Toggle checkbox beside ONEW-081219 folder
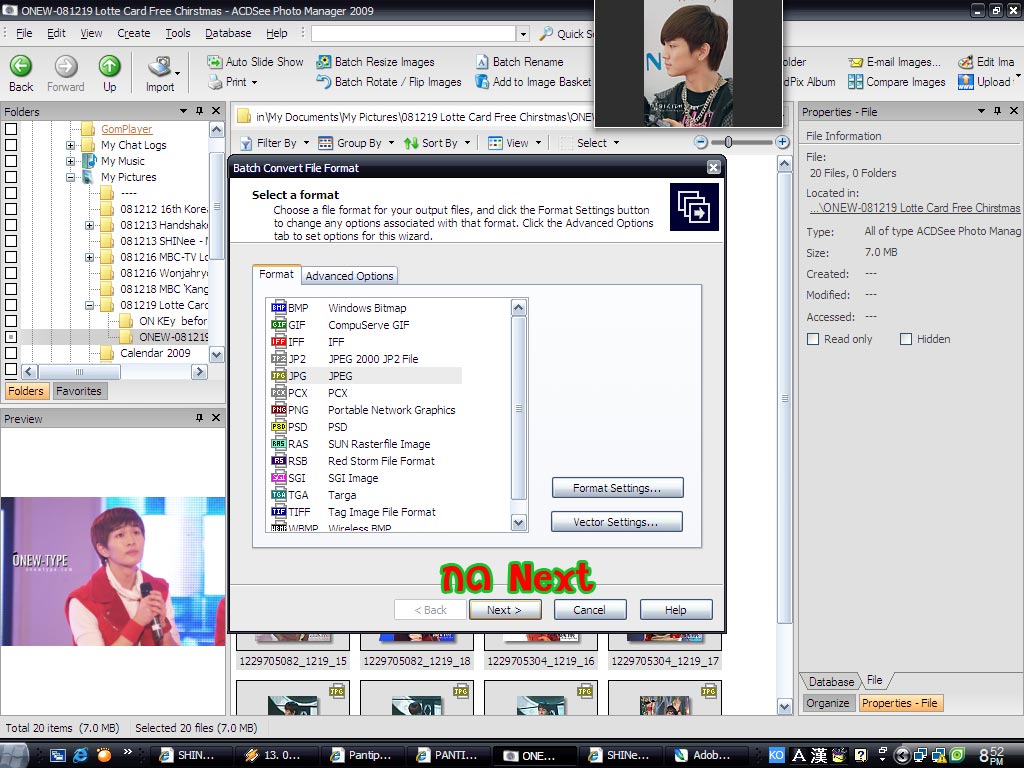Image resolution: width=1024 pixels, height=768 pixels. [x=11, y=337]
